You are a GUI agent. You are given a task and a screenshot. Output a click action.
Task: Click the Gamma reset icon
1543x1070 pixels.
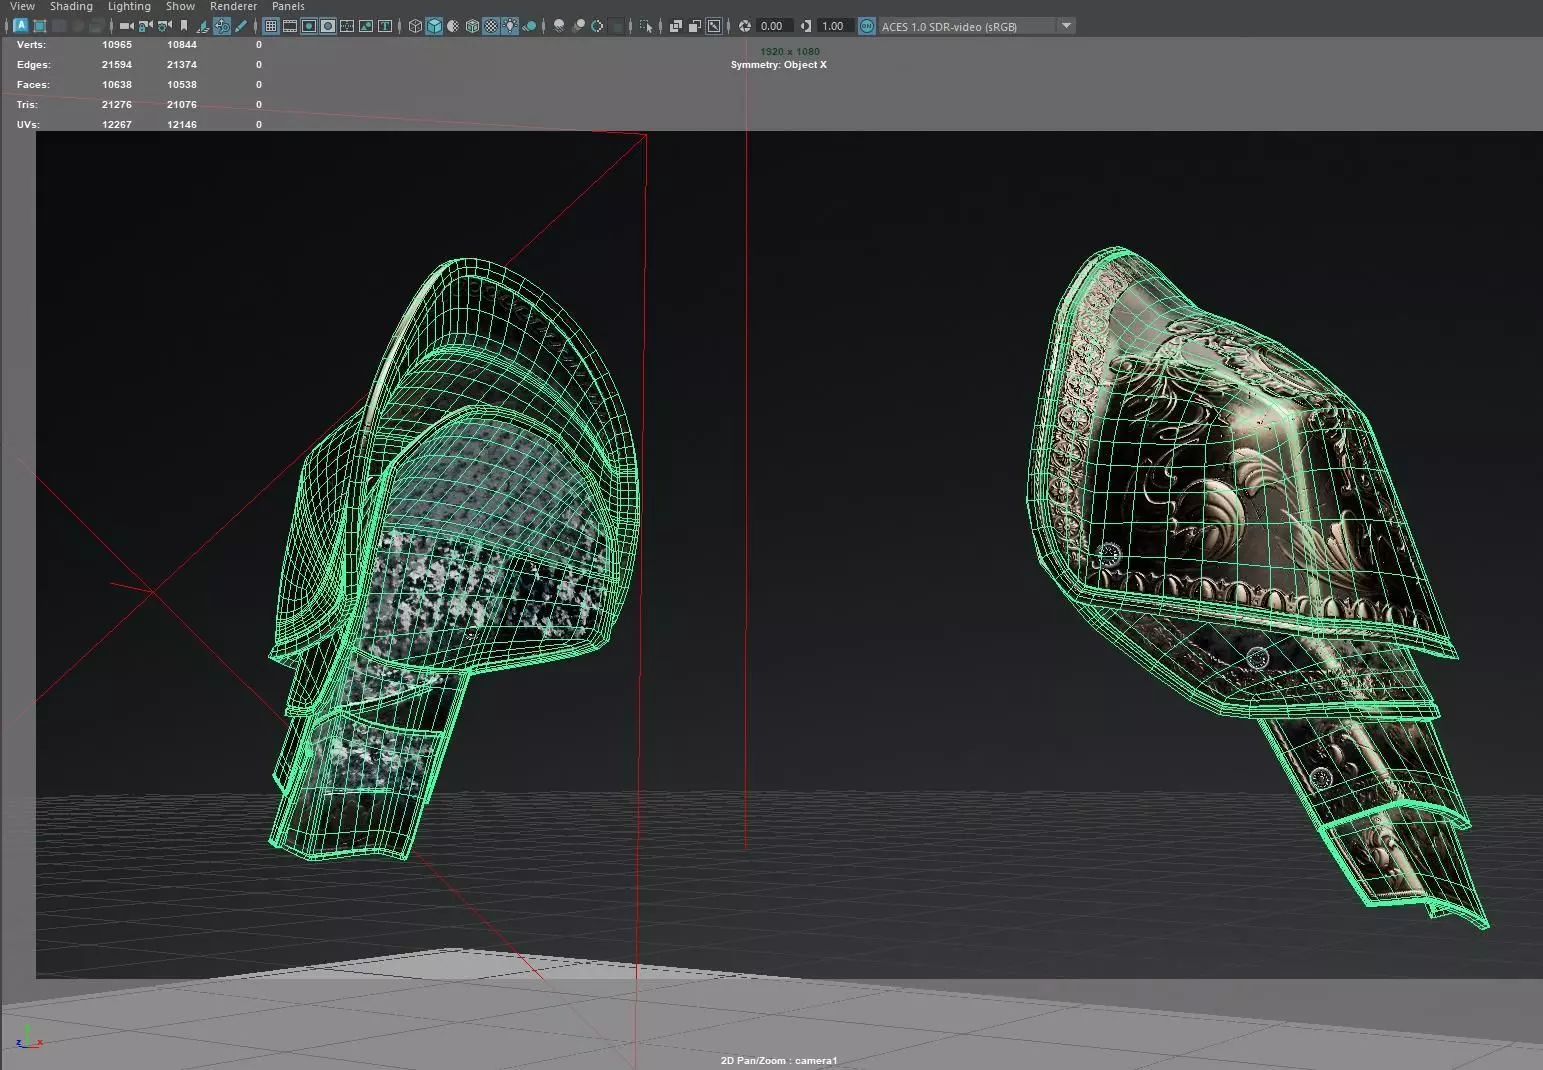click(806, 26)
